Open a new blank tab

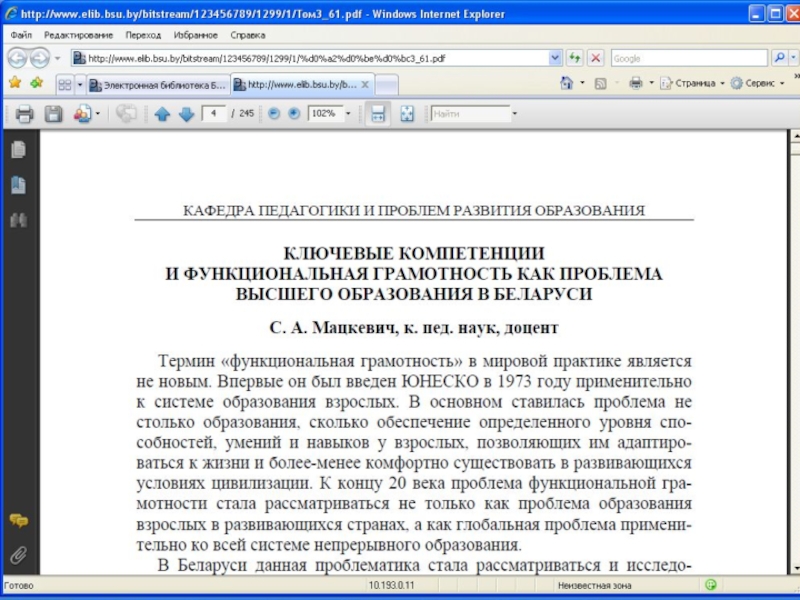[x=387, y=85]
